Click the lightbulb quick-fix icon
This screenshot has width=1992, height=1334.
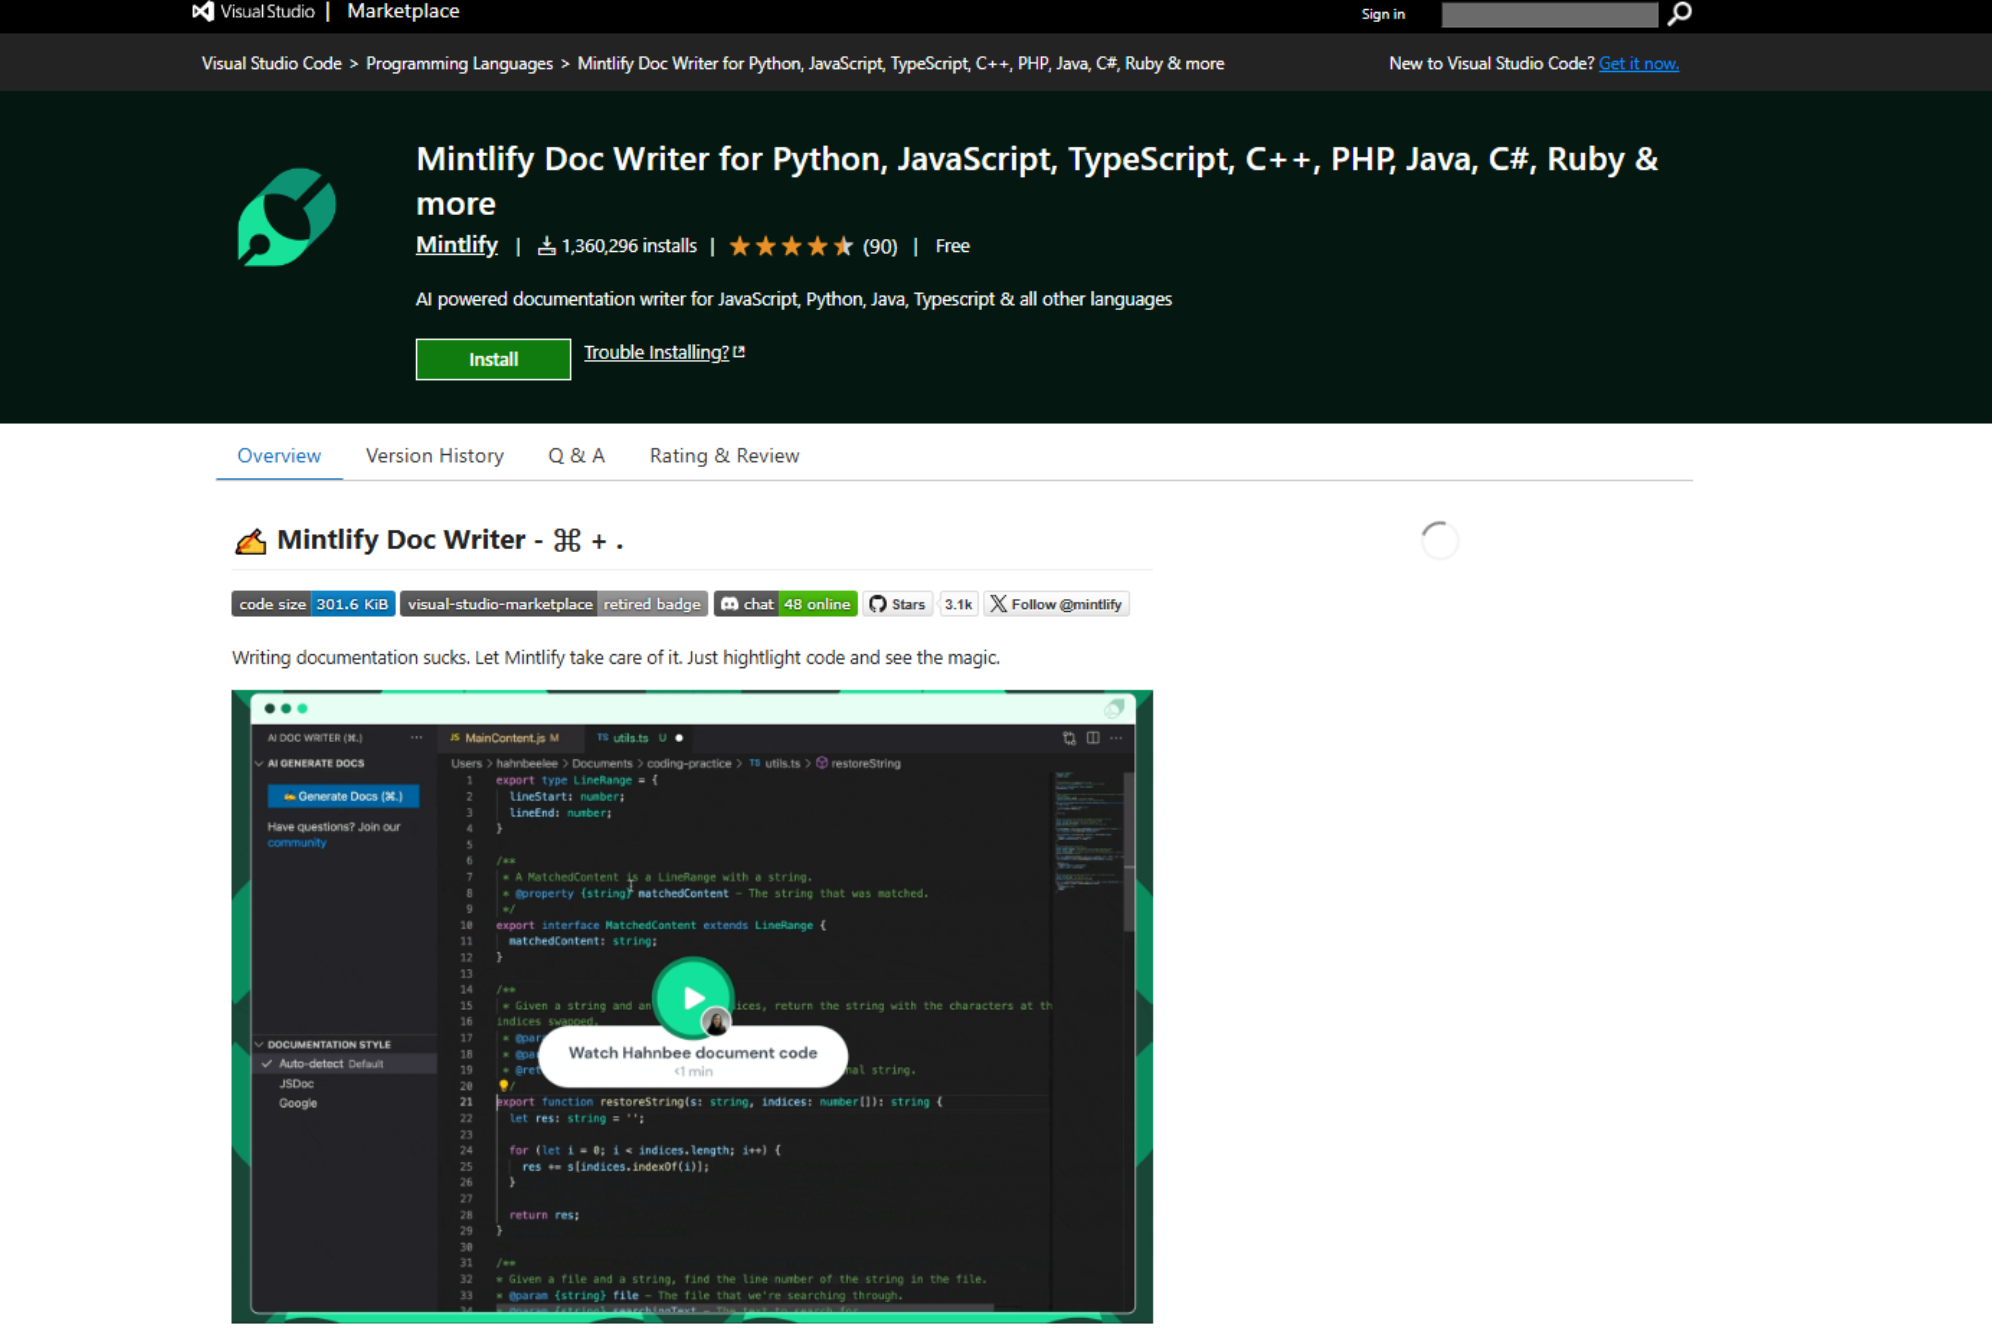click(x=503, y=1085)
